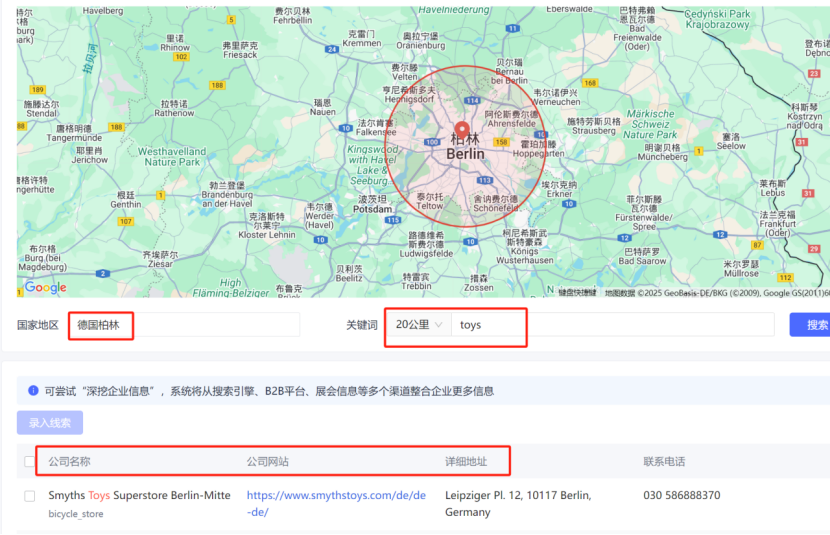Viewport: 830px width, 535px height.
Task: Click the 录入线索 button
Action: click(50, 423)
